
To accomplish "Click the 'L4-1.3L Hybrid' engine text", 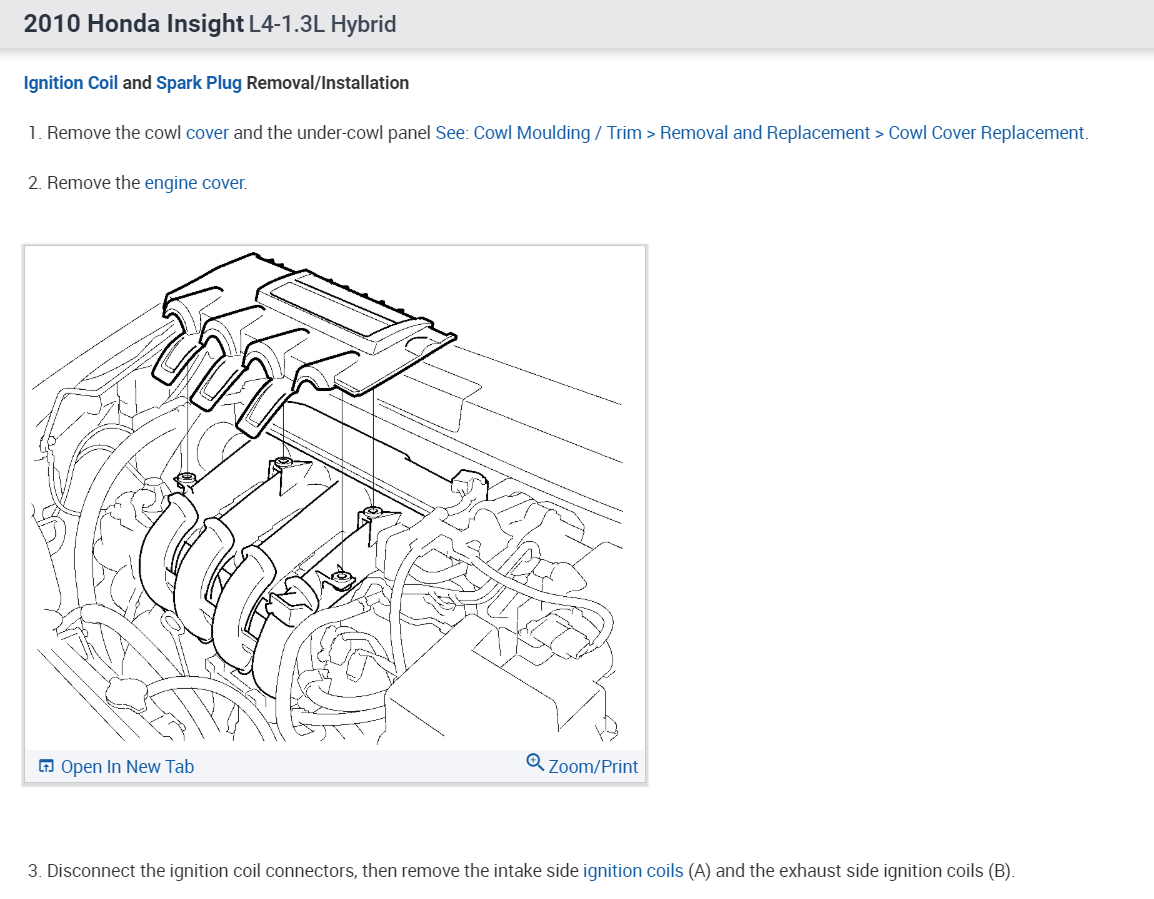I will pos(322,24).
